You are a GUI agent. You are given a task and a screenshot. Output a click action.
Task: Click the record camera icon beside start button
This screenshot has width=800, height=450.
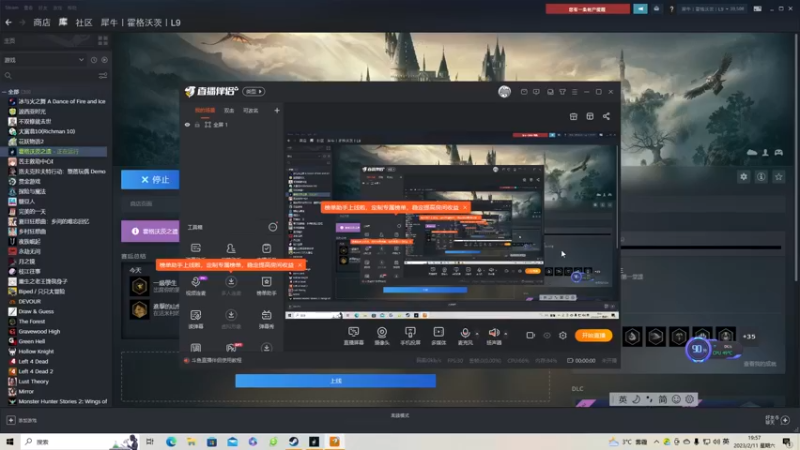pyautogui.click(x=531, y=335)
